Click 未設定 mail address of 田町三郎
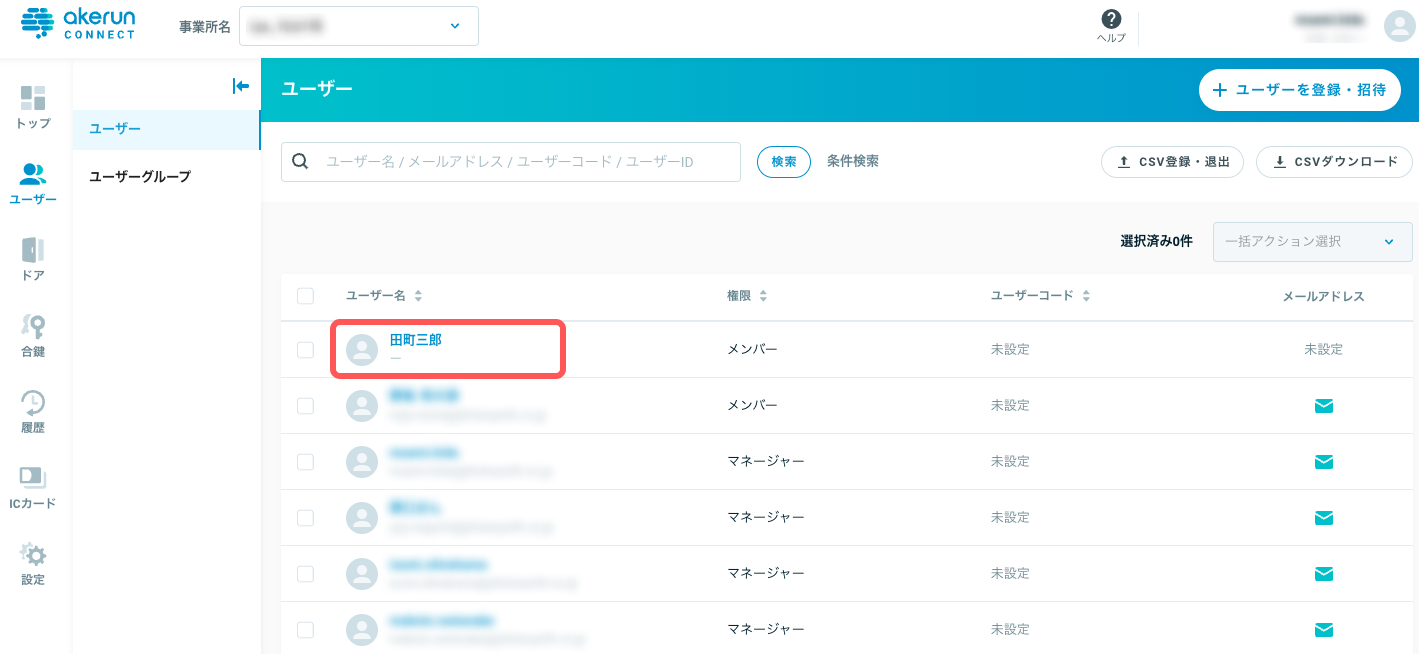The image size is (1419, 654). pyautogui.click(x=1323, y=350)
